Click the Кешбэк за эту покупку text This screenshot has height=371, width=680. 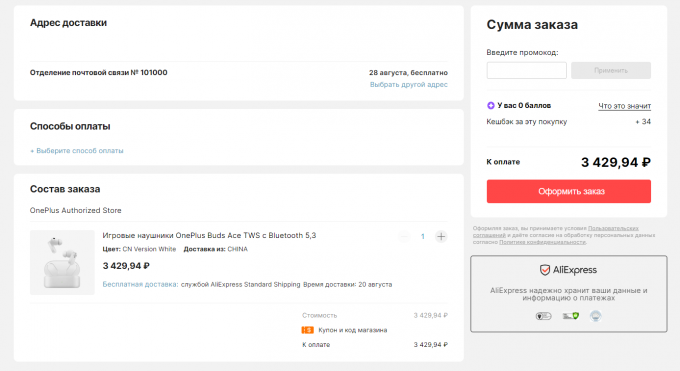pyautogui.click(x=526, y=121)
